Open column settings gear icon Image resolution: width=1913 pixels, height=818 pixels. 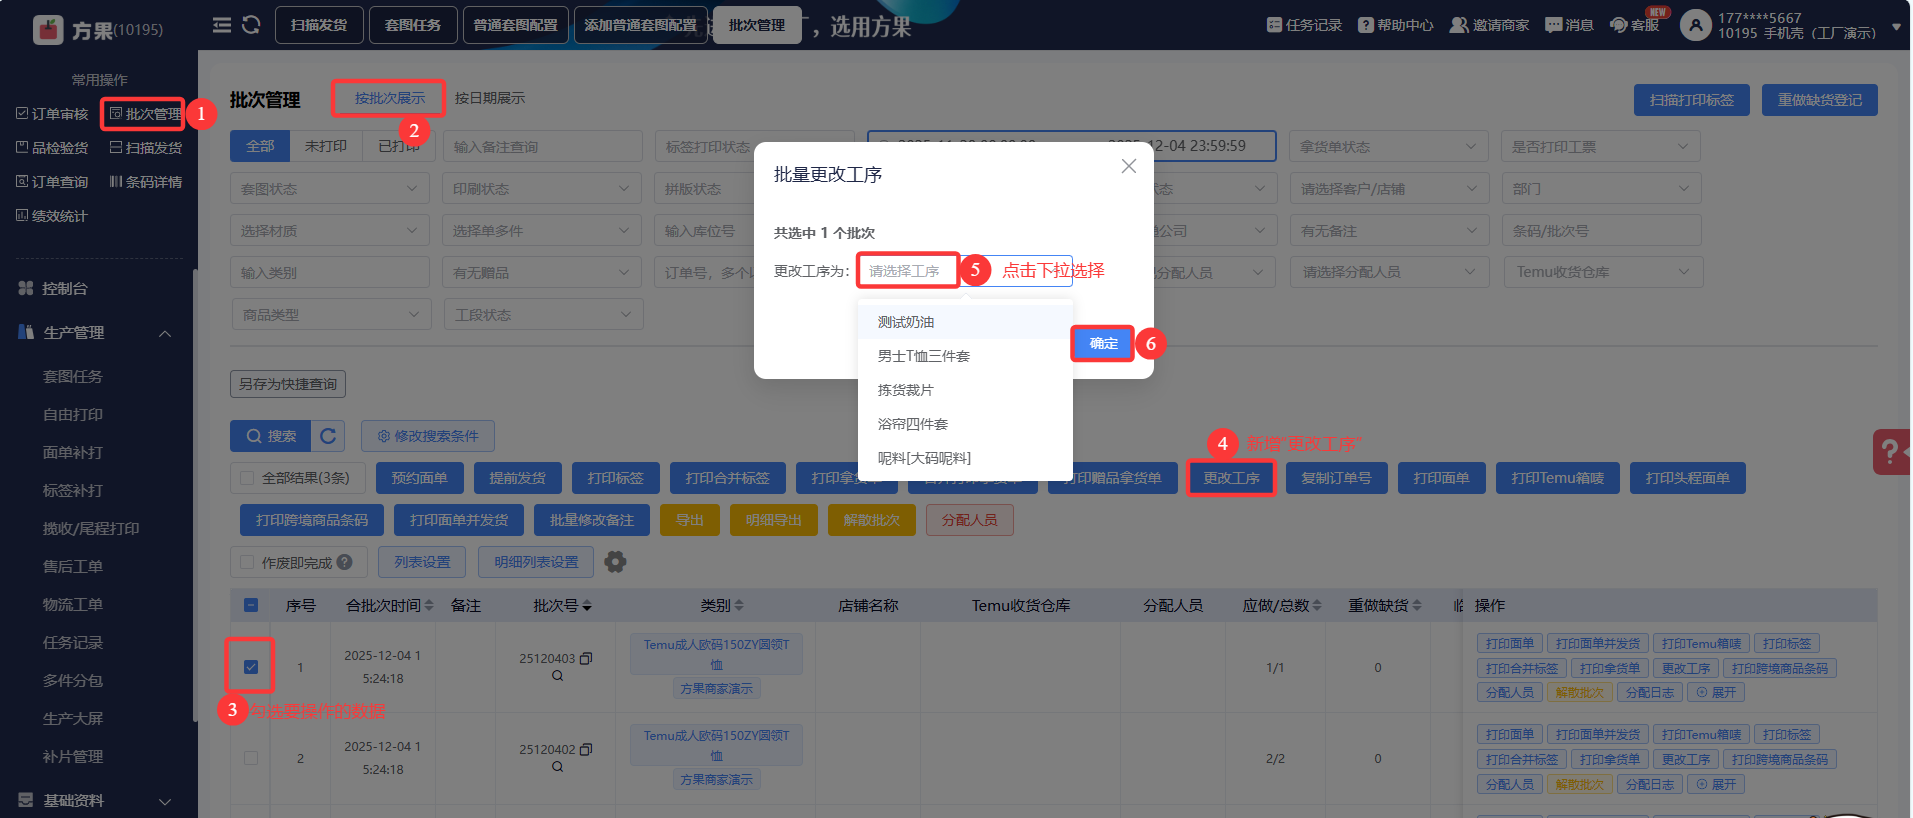(616, 562)
